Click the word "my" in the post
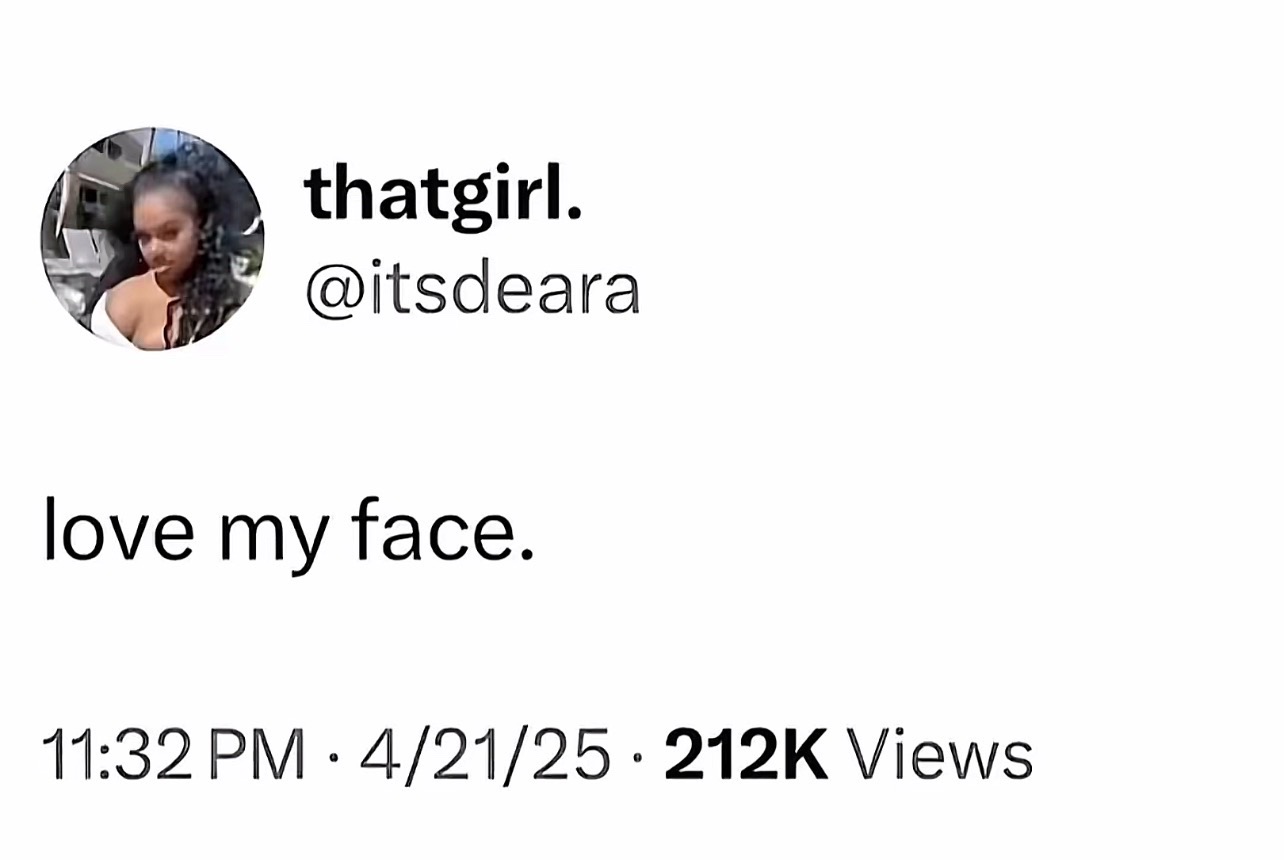 pyautogui.click(x=271, y=541)
